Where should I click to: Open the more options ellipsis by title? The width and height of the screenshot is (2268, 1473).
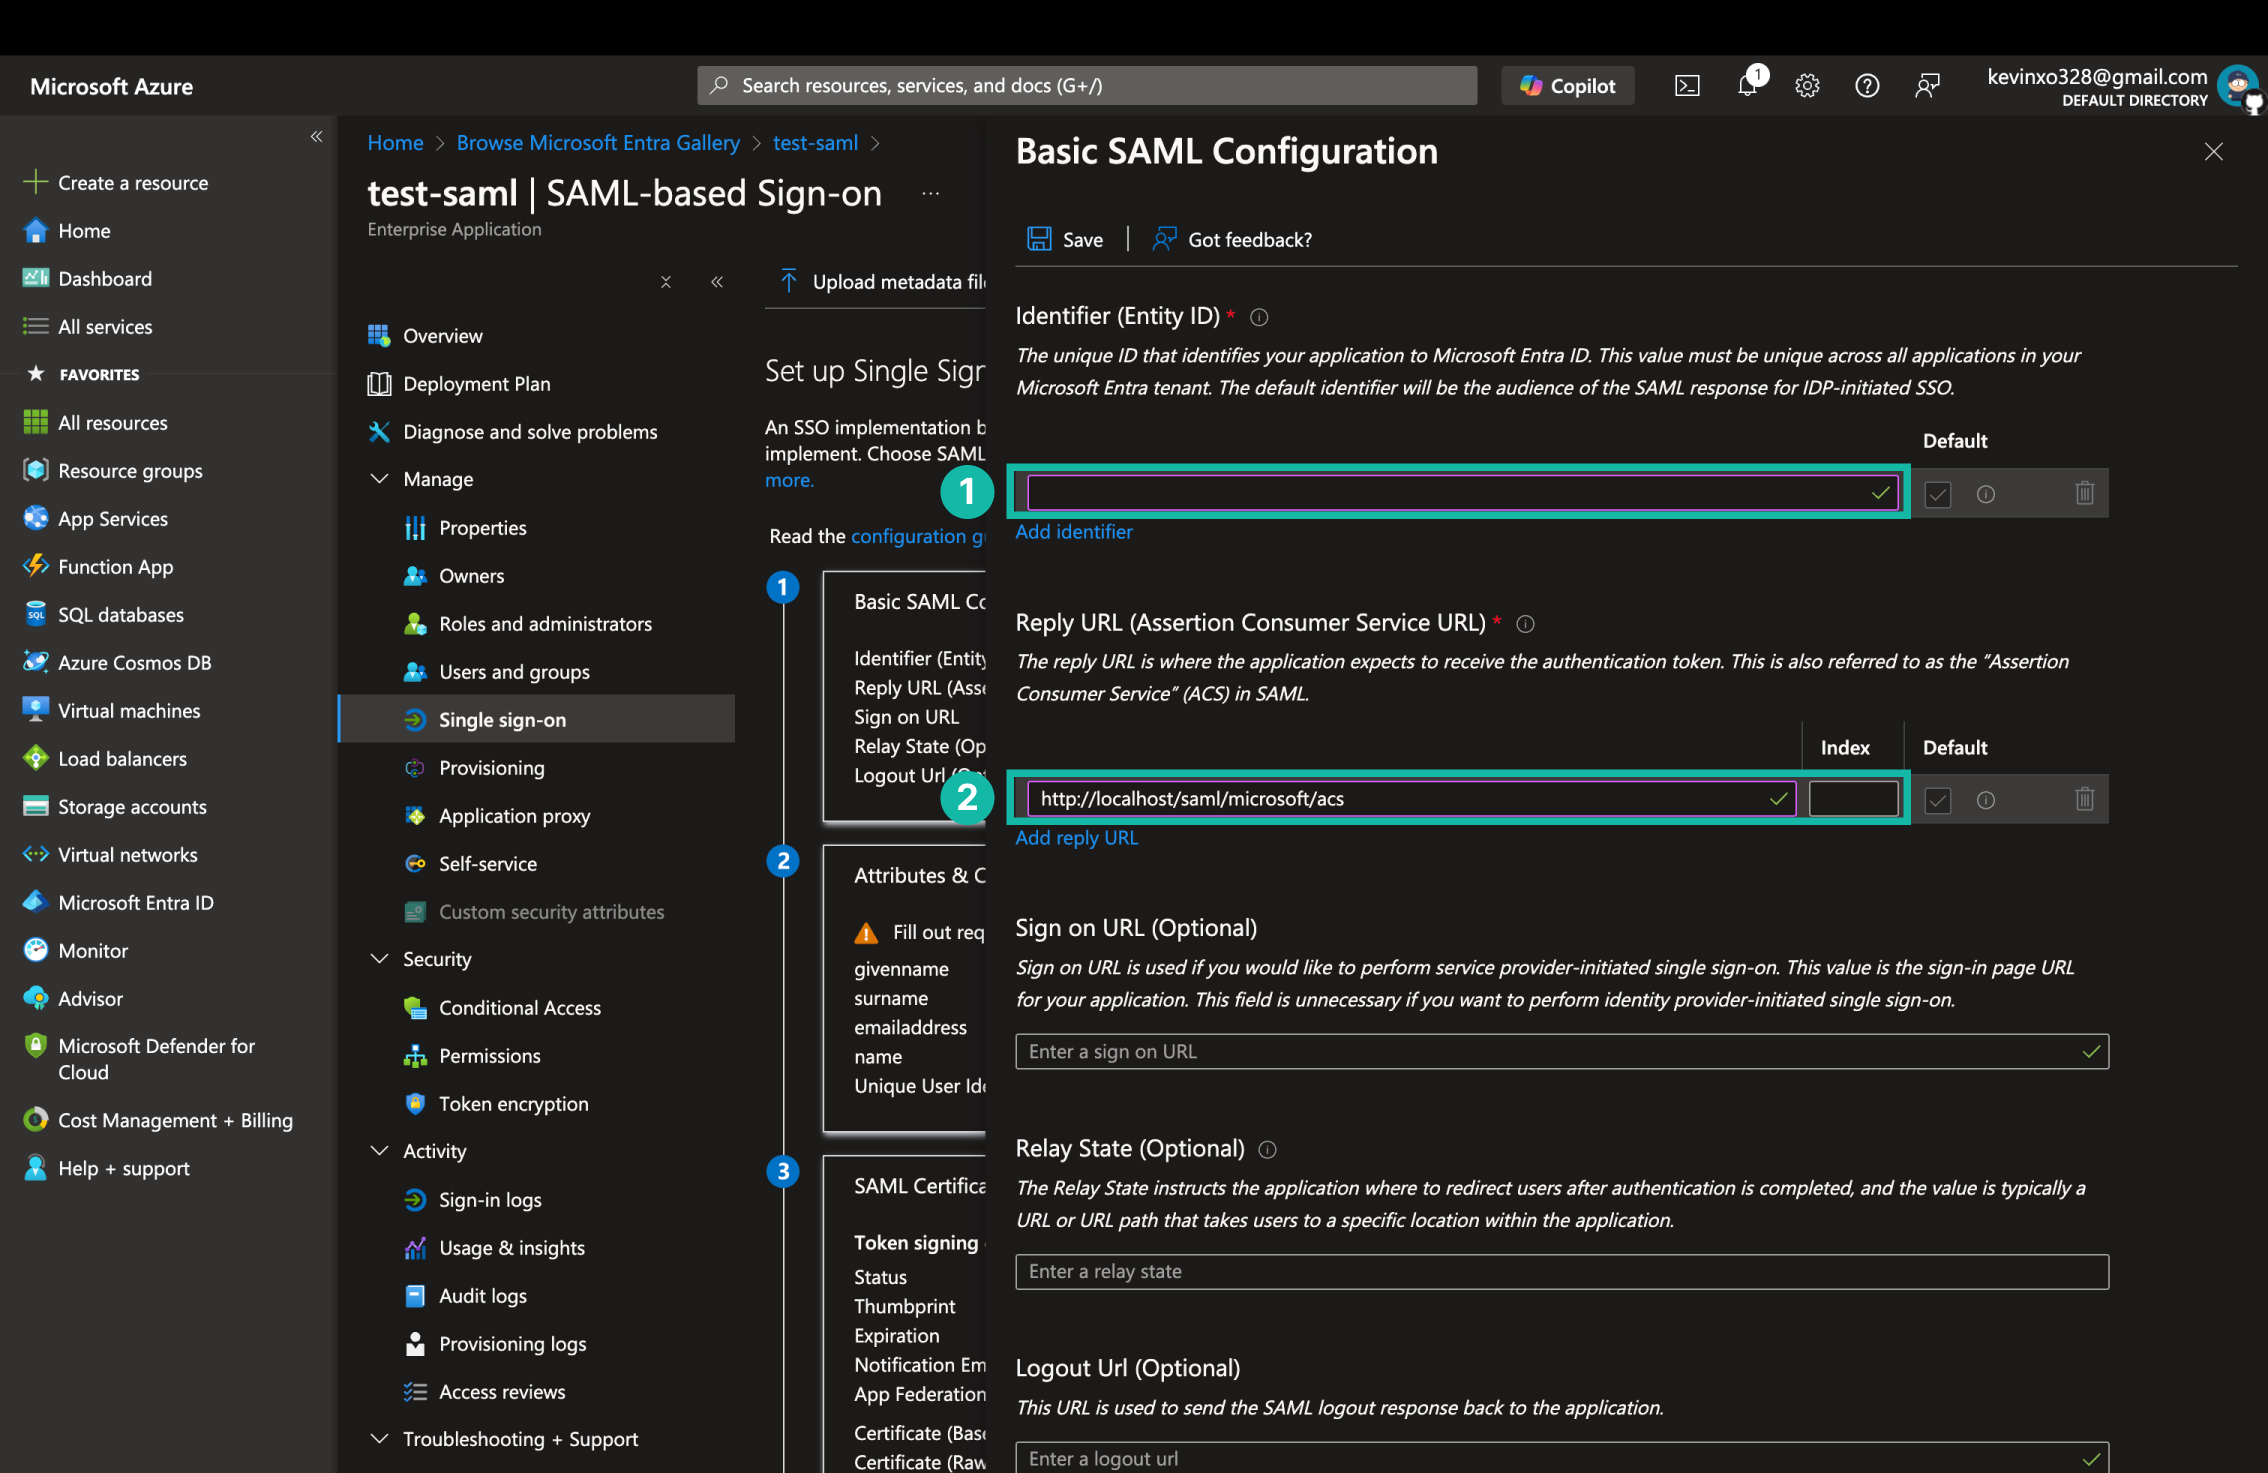(x=930, y=194)
